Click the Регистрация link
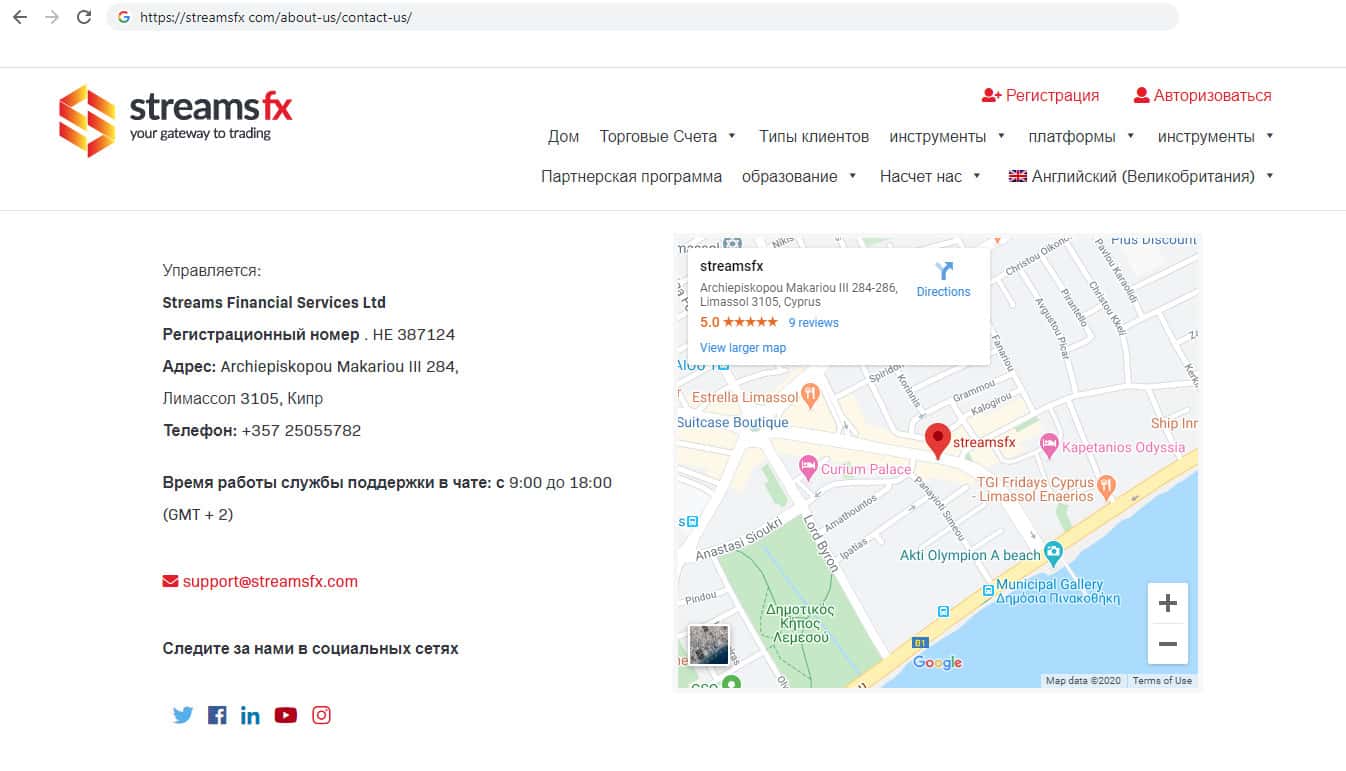This screenshot has height=771, width=1346. click(1040, 96)
